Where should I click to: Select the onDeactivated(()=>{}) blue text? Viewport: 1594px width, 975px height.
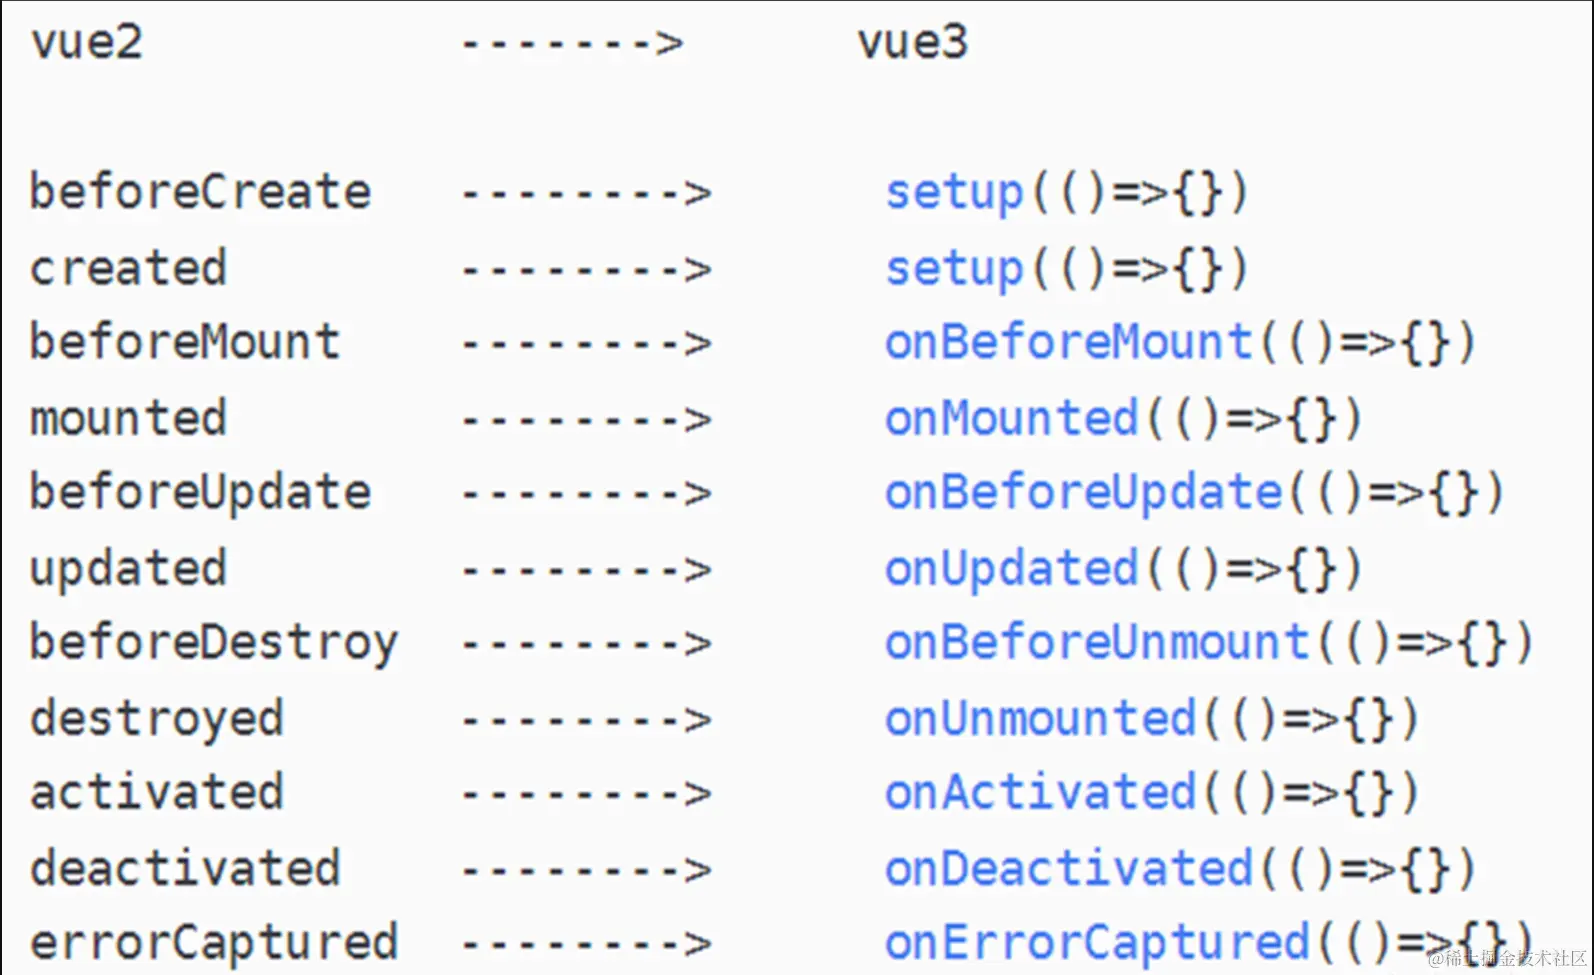pyautogui.click(x=1179, y=869)
